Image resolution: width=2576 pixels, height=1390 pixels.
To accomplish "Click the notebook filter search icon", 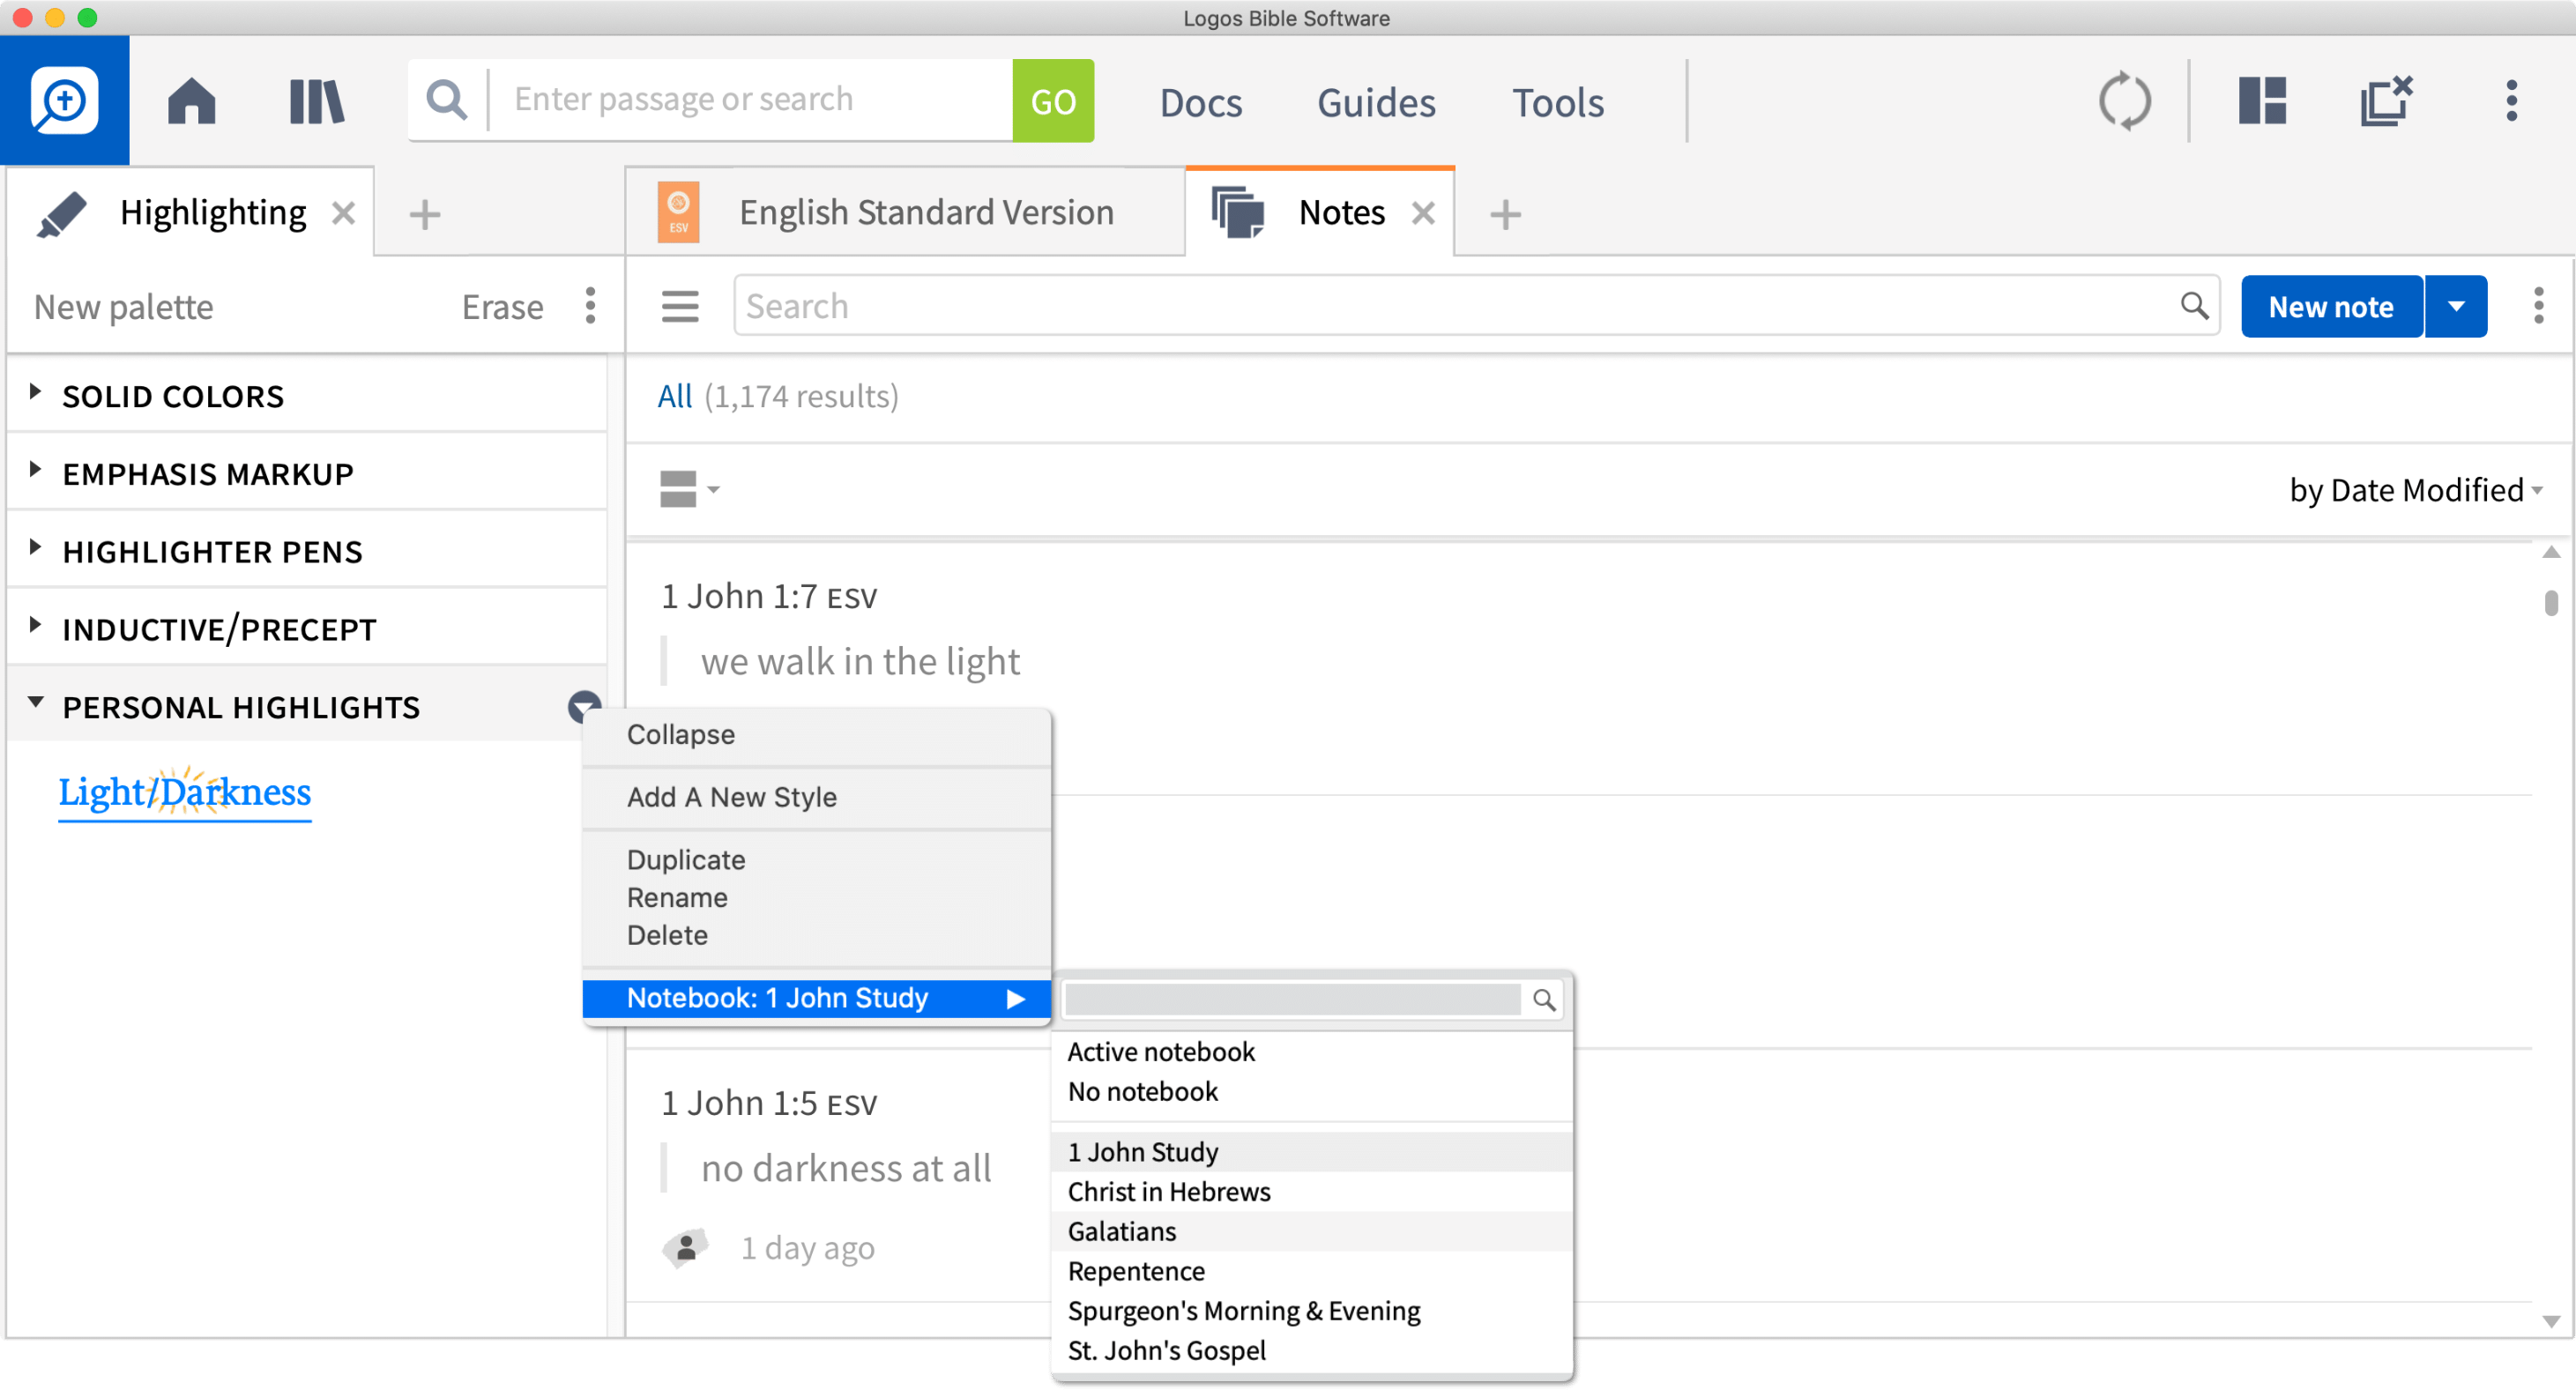I will pyautogui.click(x=1544, y=1000).
